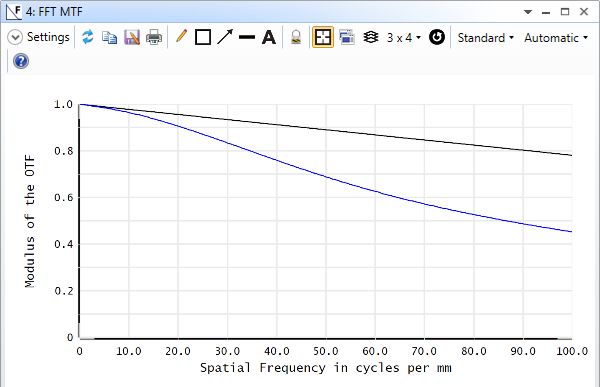Choose the rectangle drawing tool
Image resolution: width=600 pixels, height=387 pixels.
[x=203, y=38]
